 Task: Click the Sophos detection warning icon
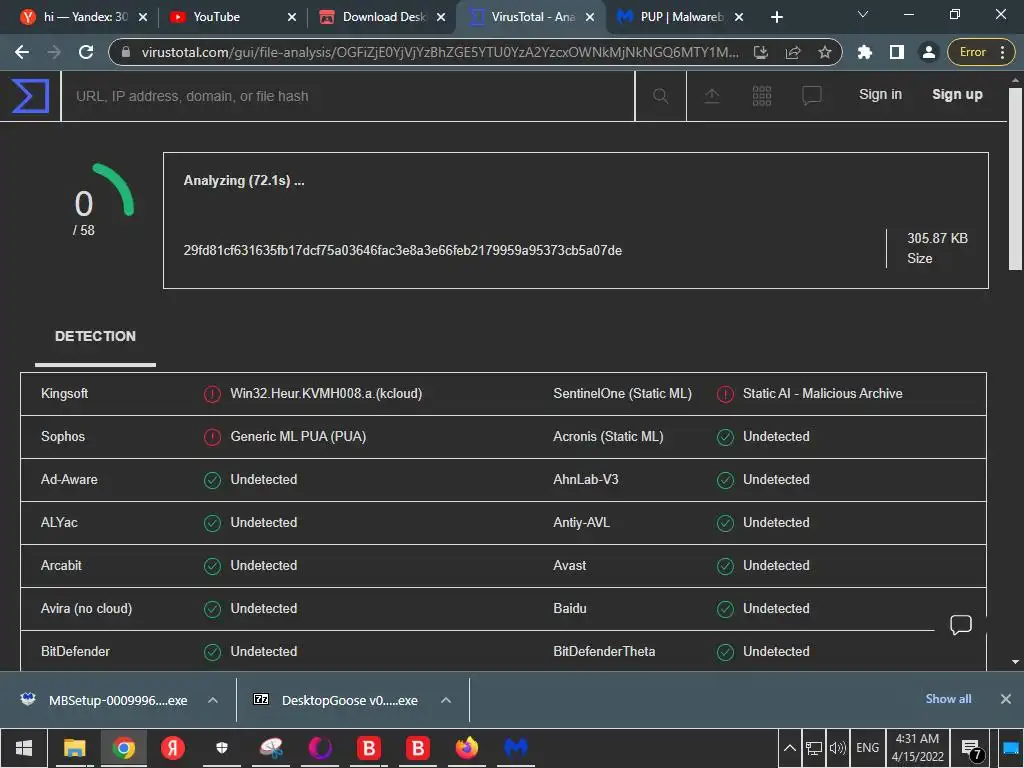click(212, 438)
